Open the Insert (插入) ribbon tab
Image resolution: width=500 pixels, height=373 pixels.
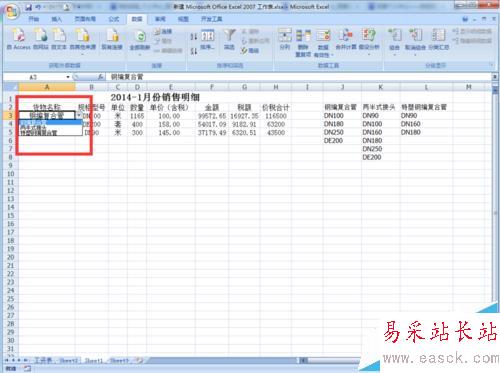coord(57,19)
